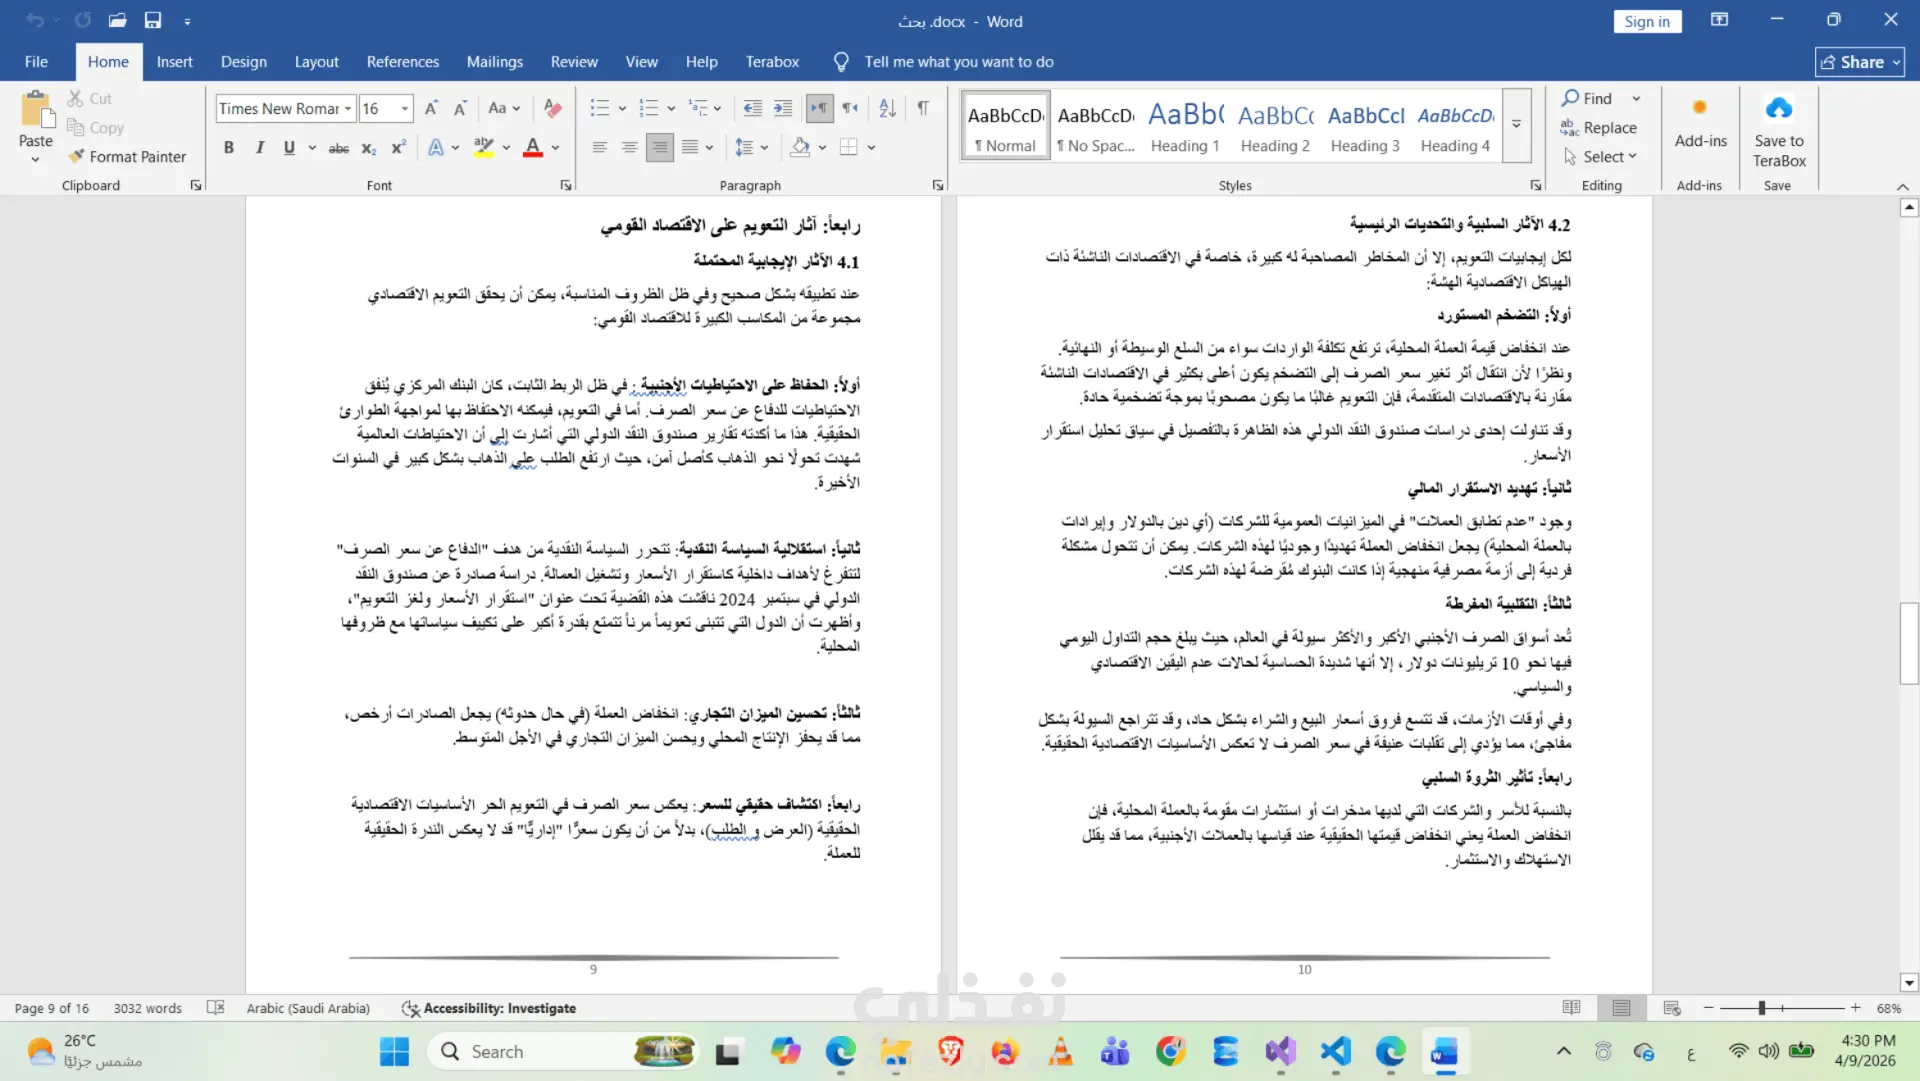Image resolution: width=1920 pixels, height=1081 pixels.
Task: Switch to the Layout tab
Action: click(316, 62)
